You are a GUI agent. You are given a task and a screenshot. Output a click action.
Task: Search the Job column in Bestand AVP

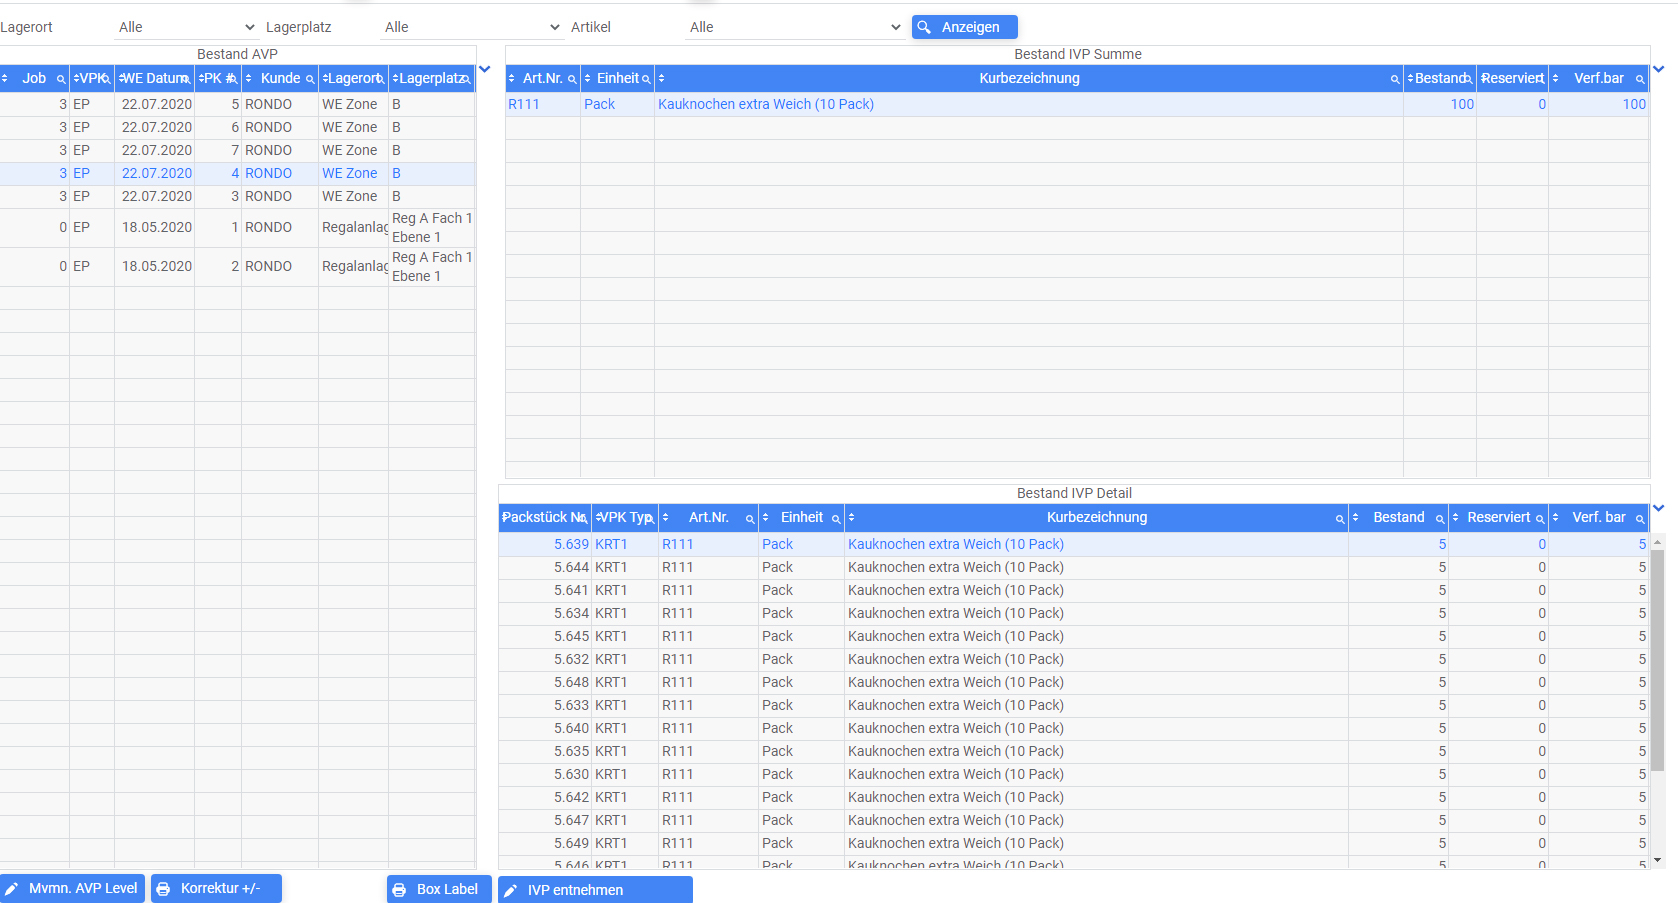(61, 79)
